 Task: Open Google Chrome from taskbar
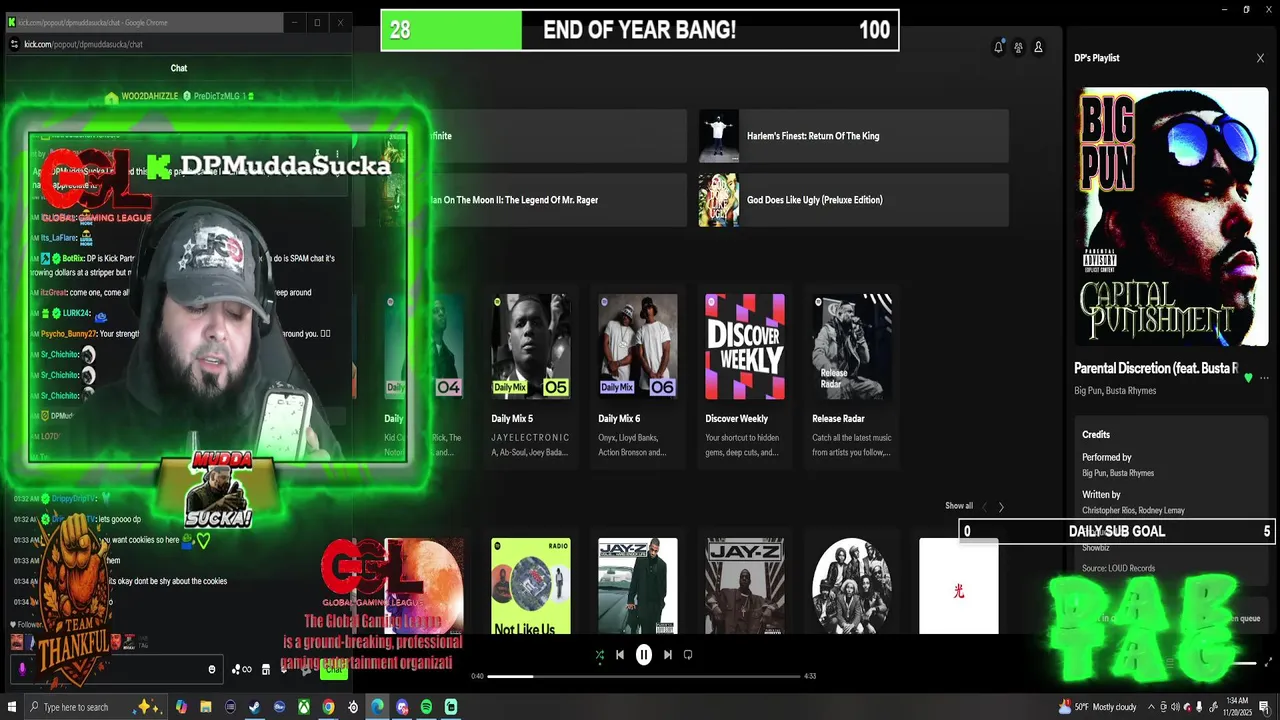tap(328, 707)
